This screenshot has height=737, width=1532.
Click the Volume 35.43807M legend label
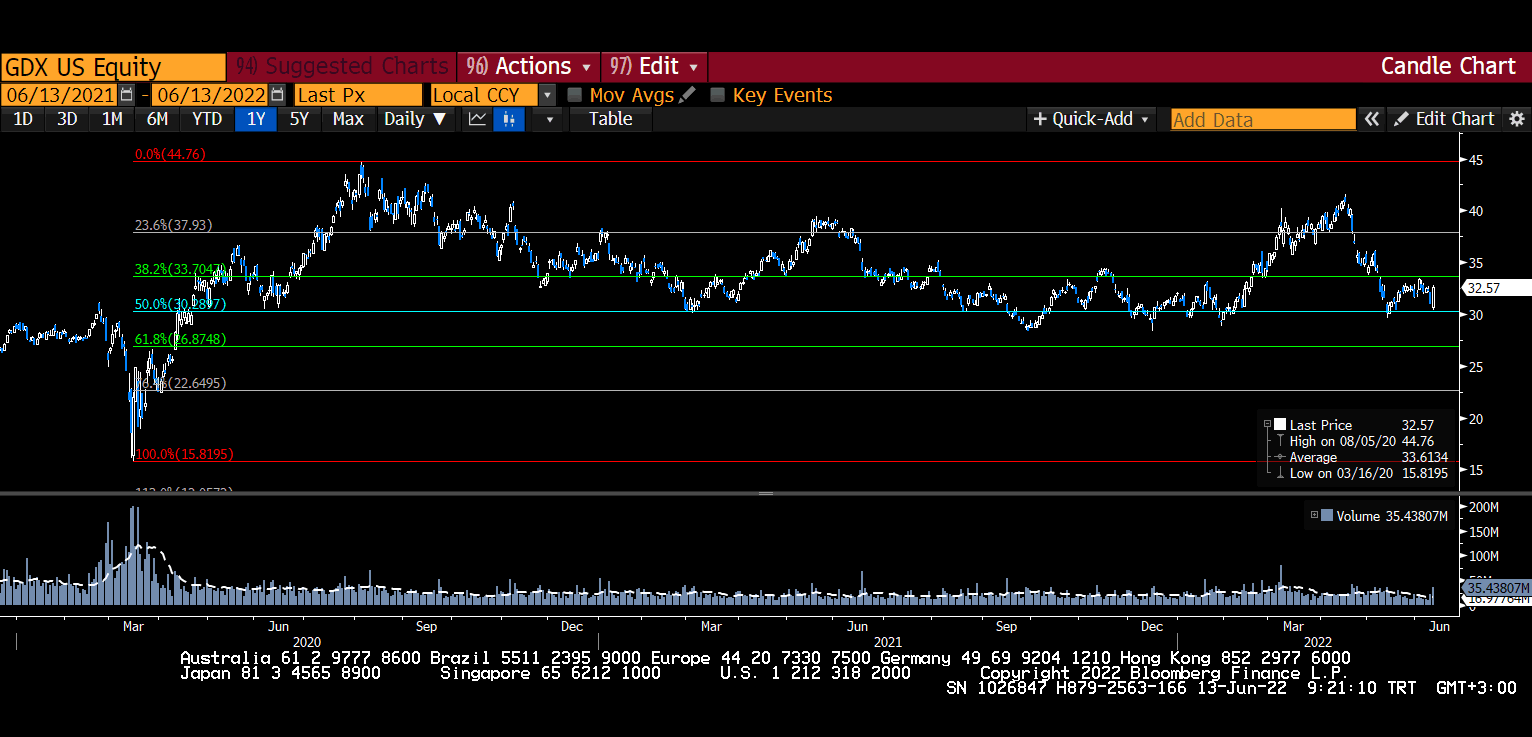click(x=1392, y=516)
